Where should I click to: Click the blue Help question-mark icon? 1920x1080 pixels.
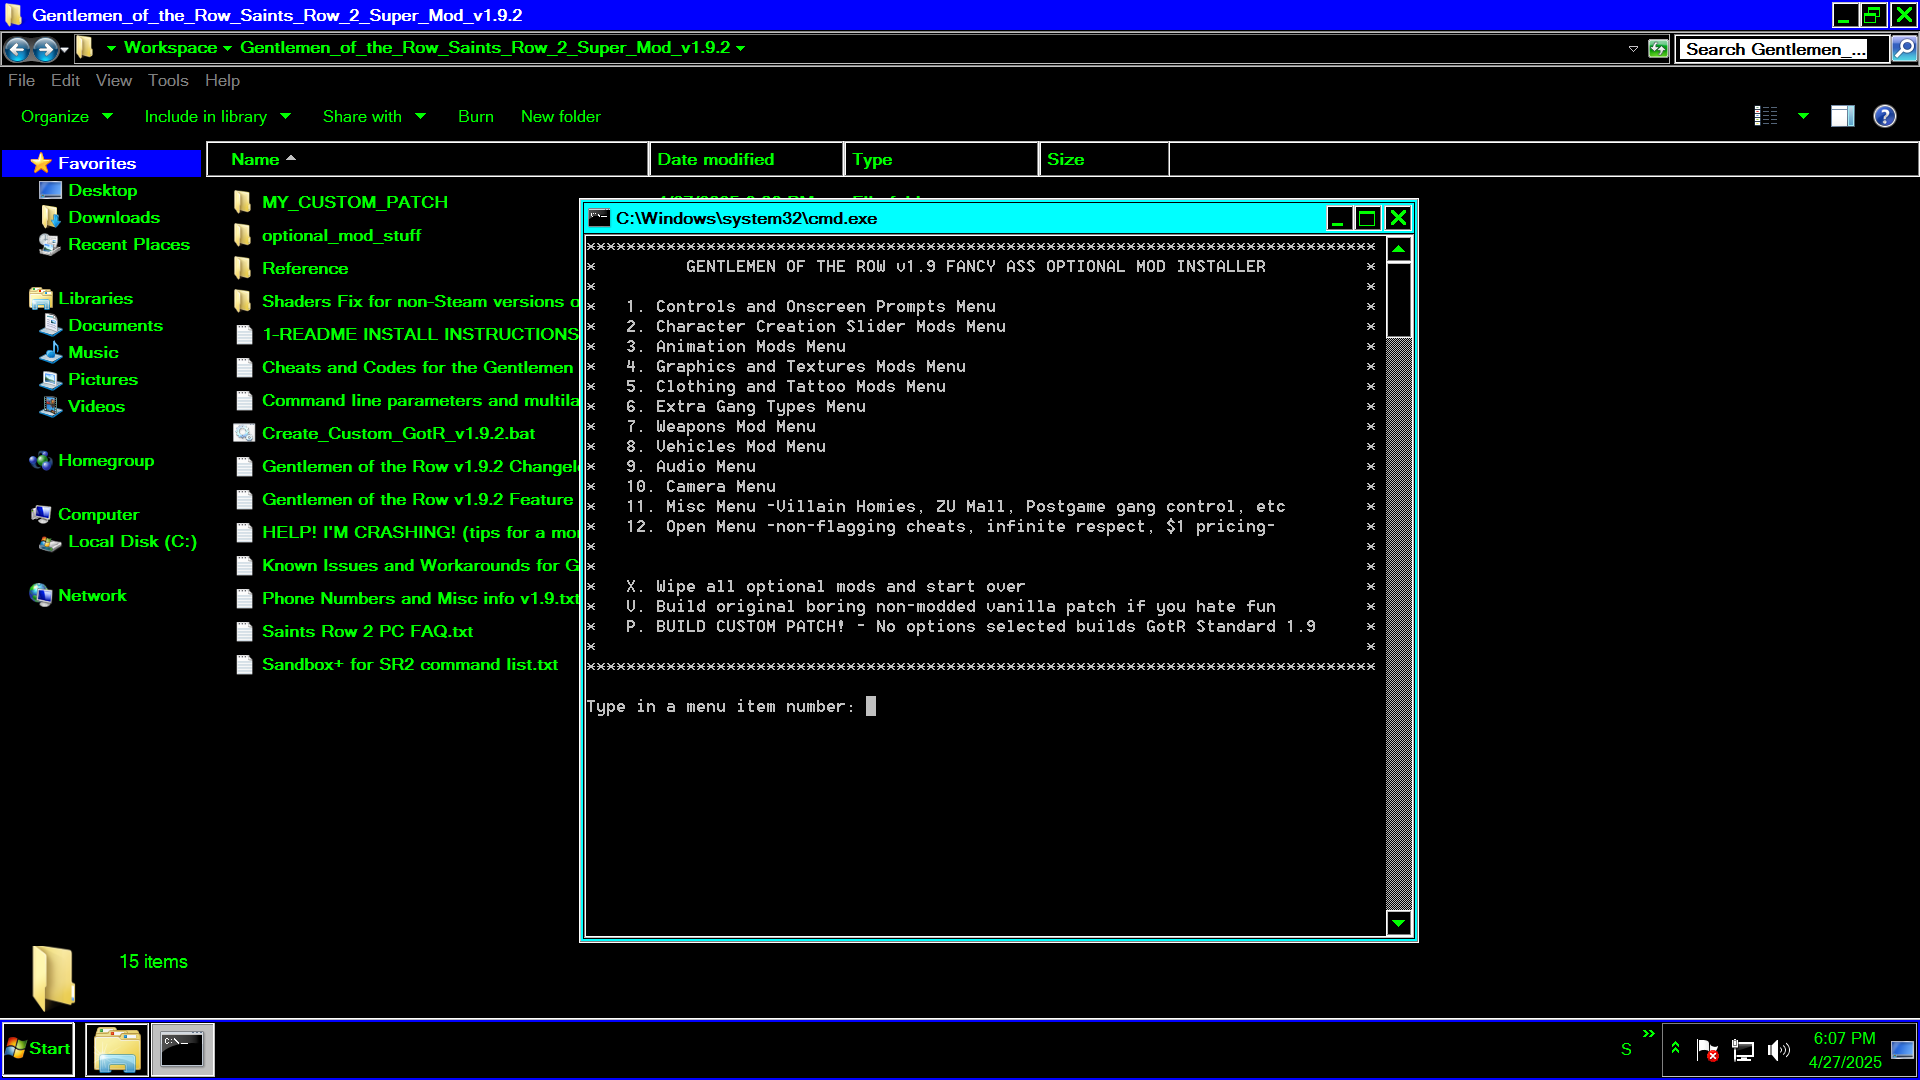(x=1885, y=116)
